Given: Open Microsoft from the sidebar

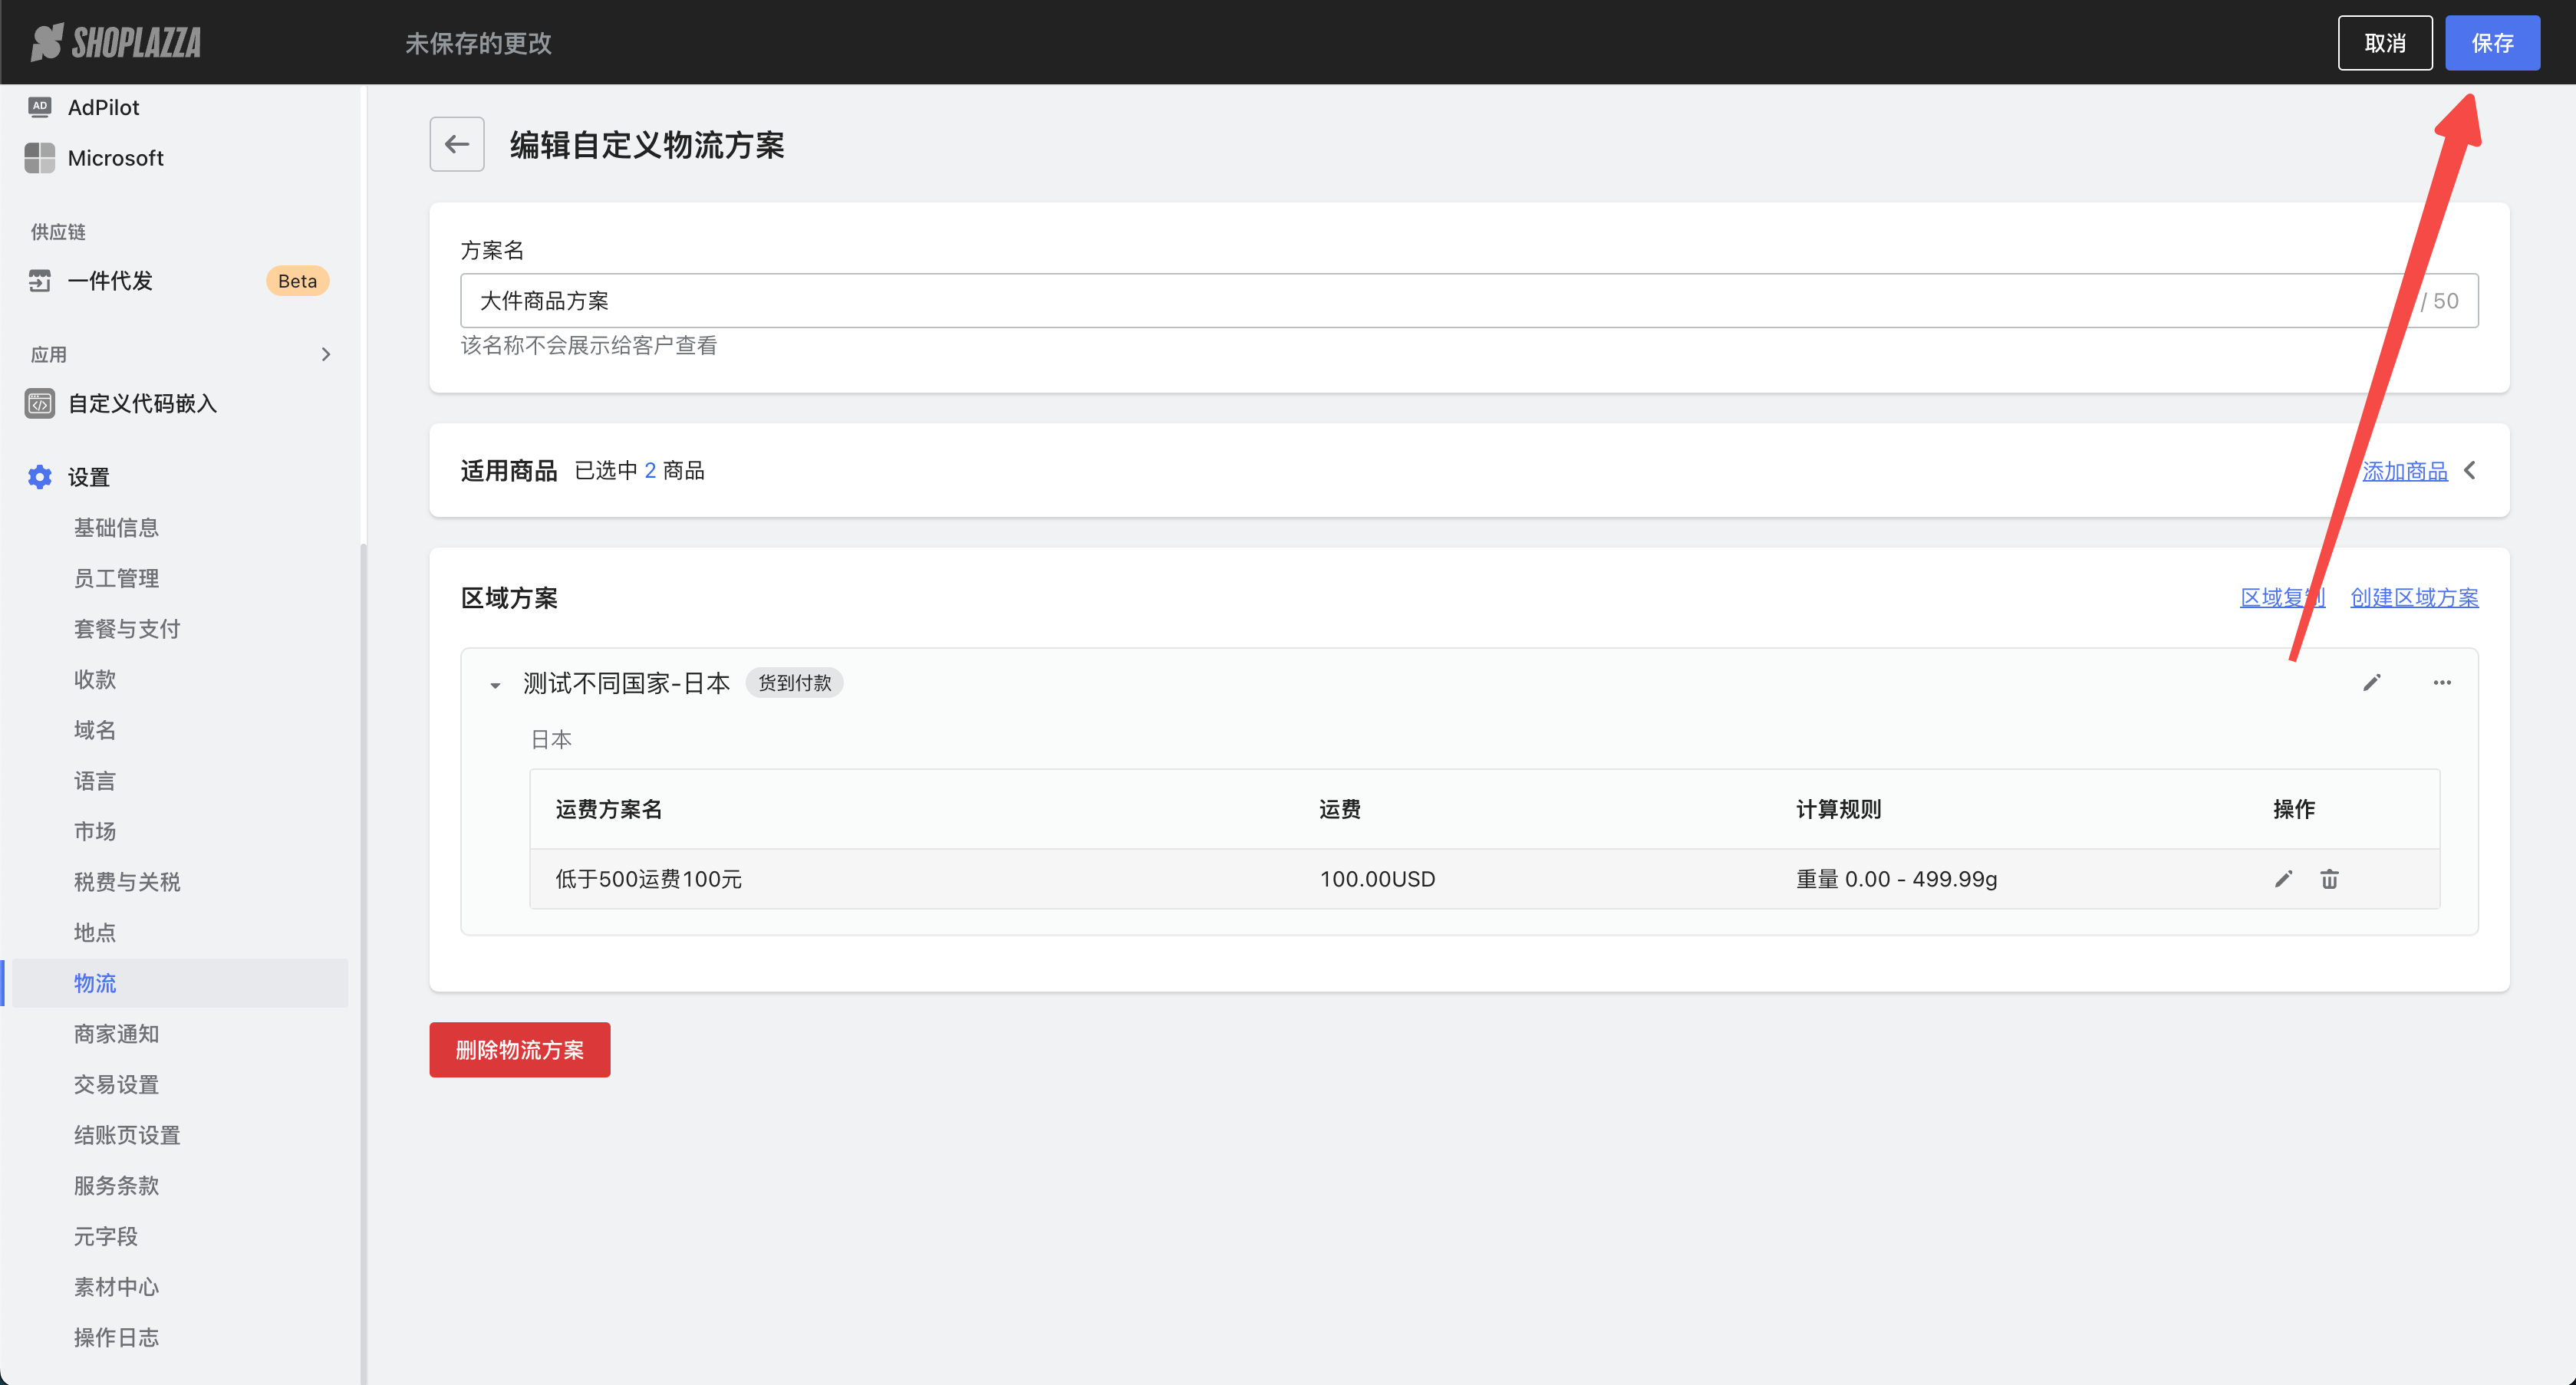Looking at the screenshot, I should tap(115, 158).
